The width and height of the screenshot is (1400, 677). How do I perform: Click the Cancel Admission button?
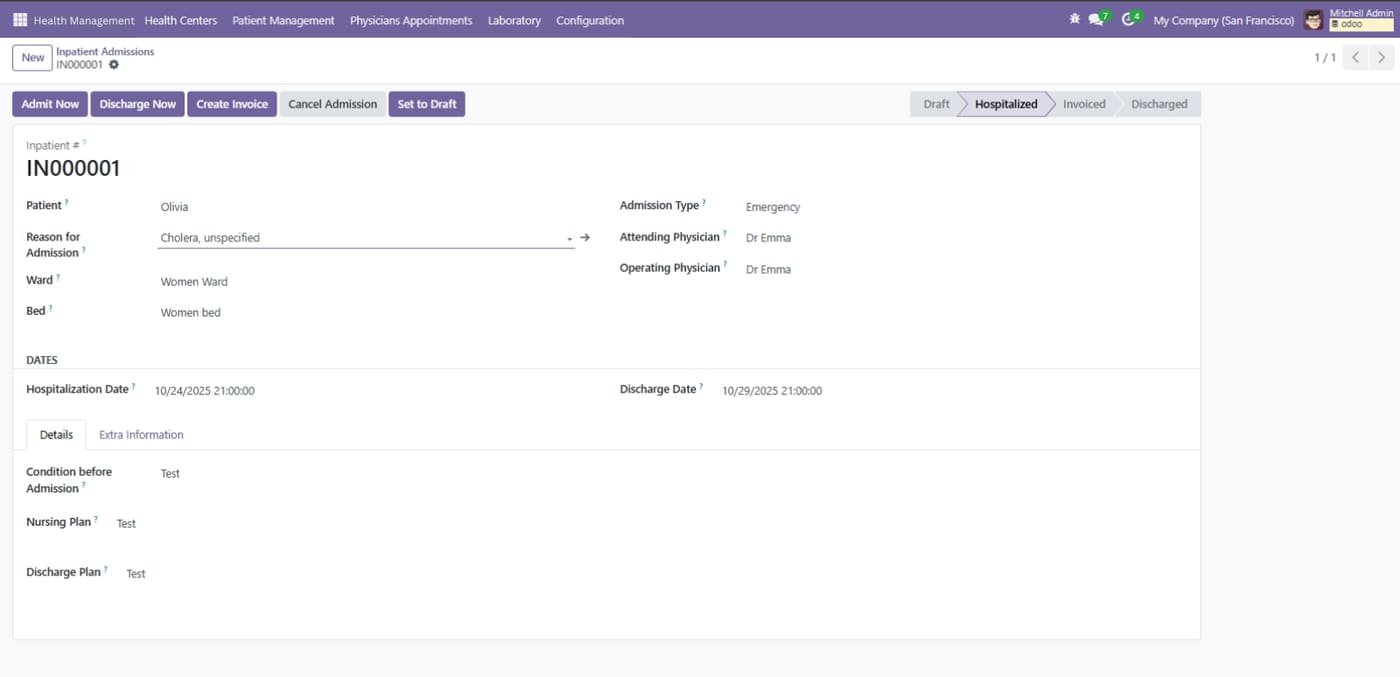[333, 104]
